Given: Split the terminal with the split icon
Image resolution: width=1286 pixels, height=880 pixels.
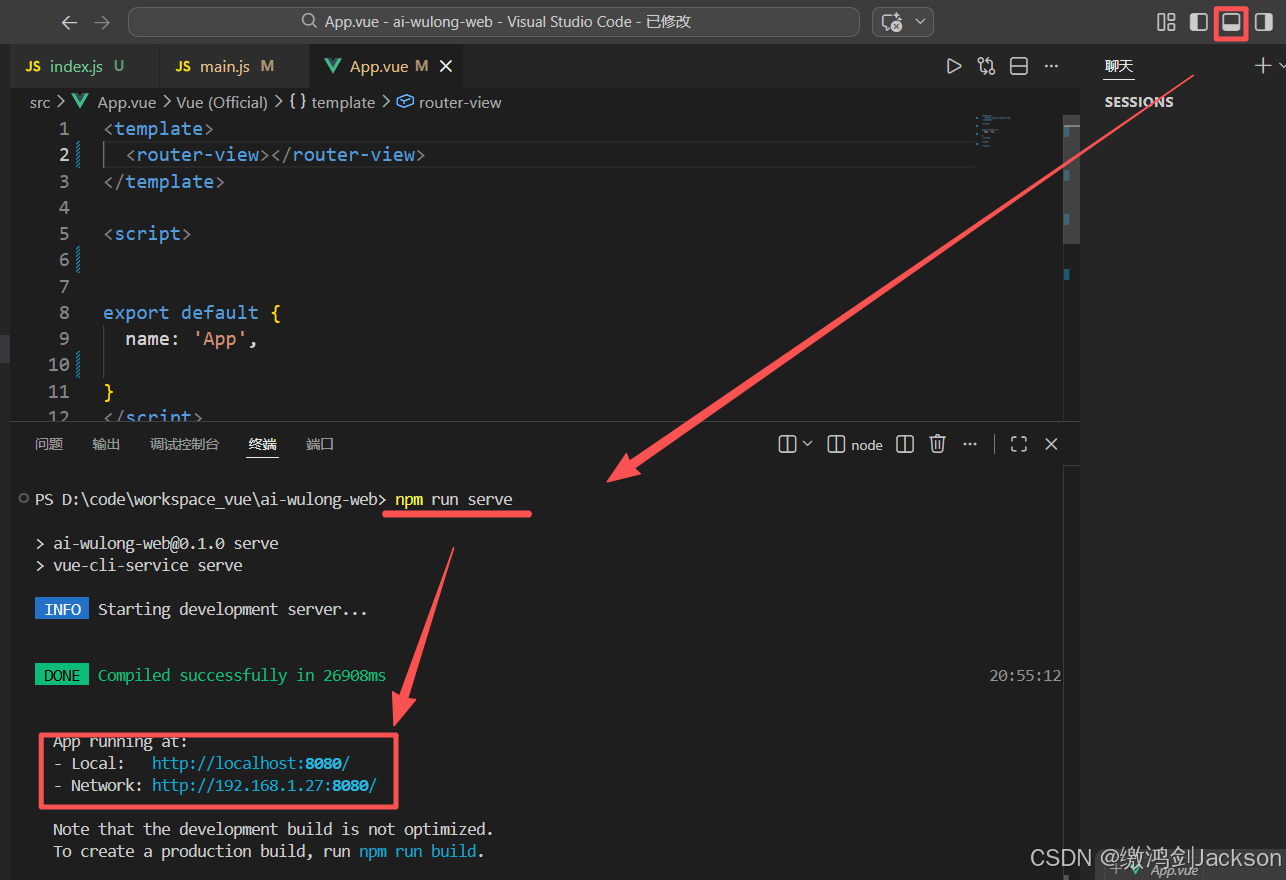Looking at the screenshot, I should (905, 444).
